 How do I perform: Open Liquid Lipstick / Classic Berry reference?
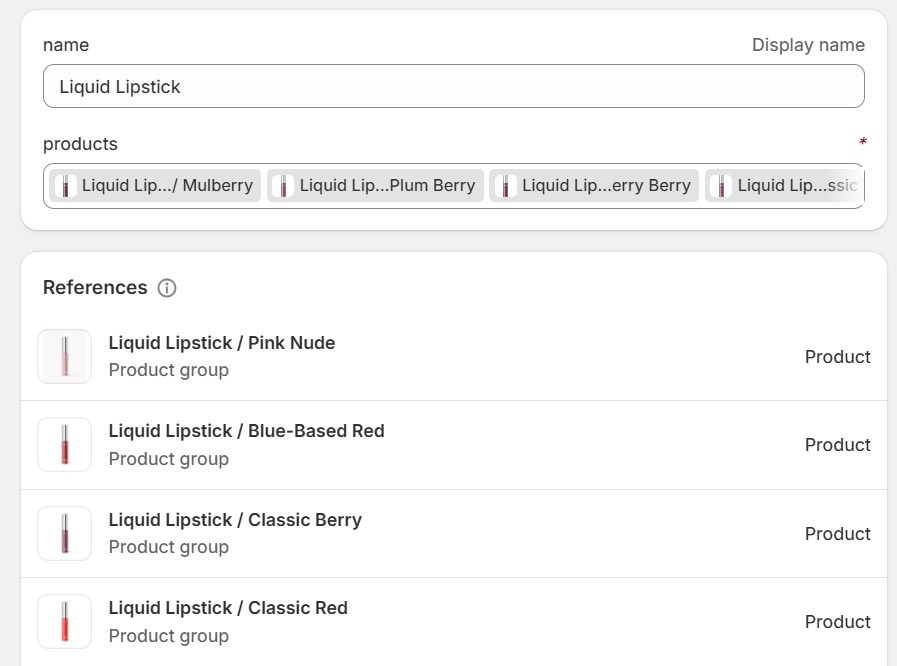click(454, 533)
